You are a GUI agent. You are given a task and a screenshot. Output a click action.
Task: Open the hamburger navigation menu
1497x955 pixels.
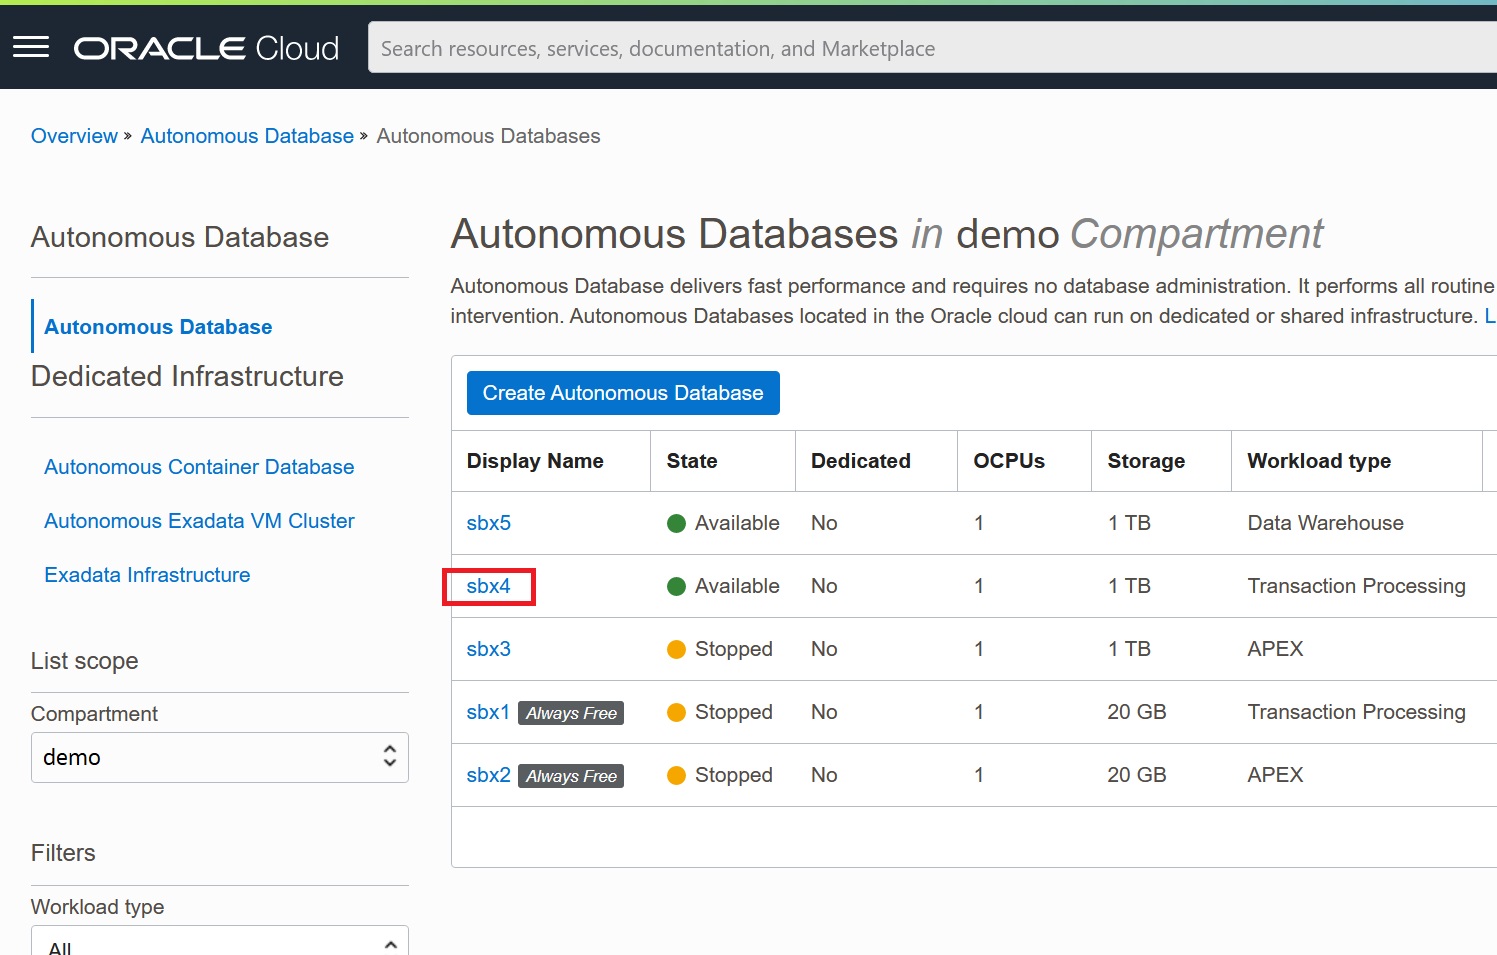point(31,47)
